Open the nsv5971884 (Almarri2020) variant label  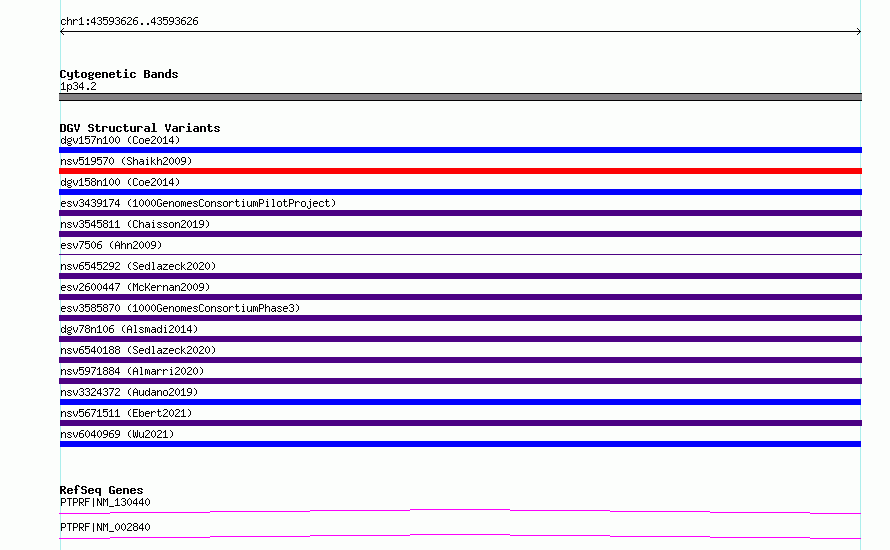click(x=132, y=371)
